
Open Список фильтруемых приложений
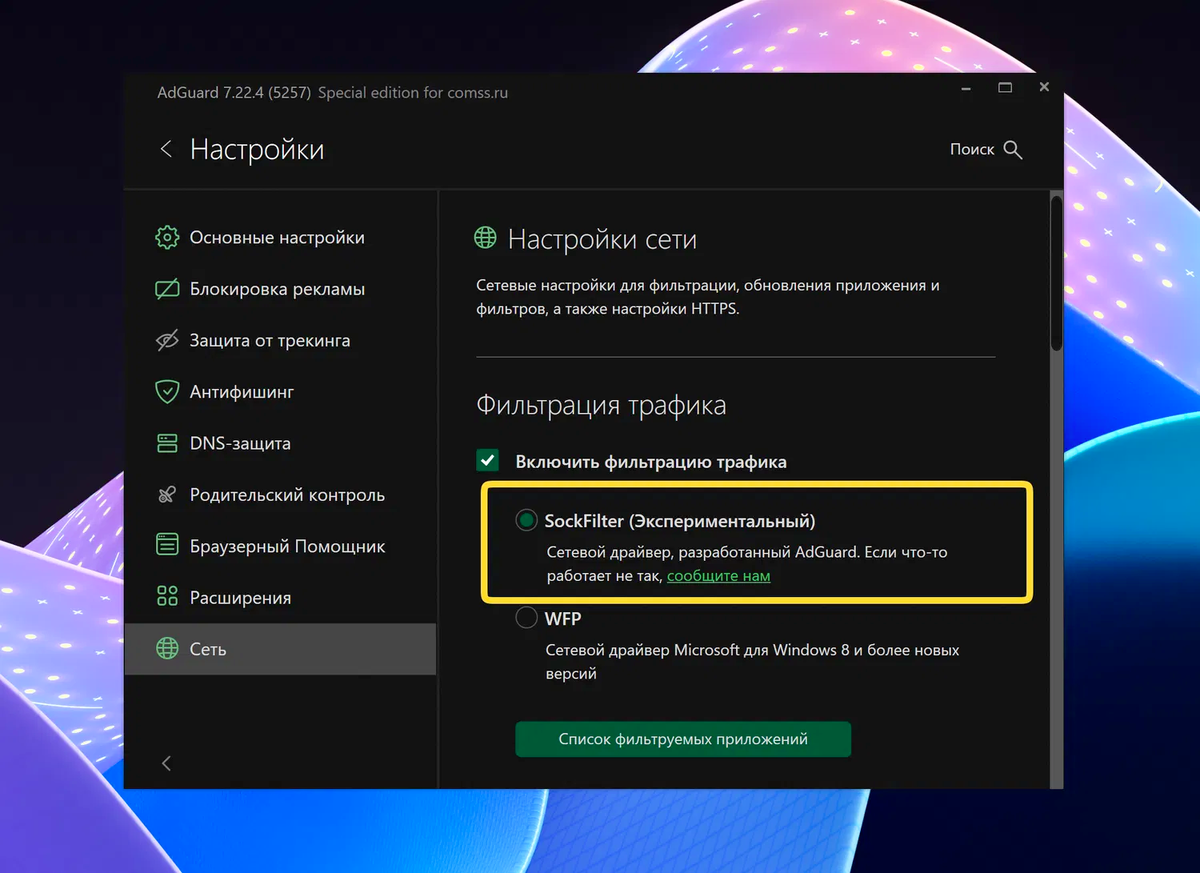(683, 739)
